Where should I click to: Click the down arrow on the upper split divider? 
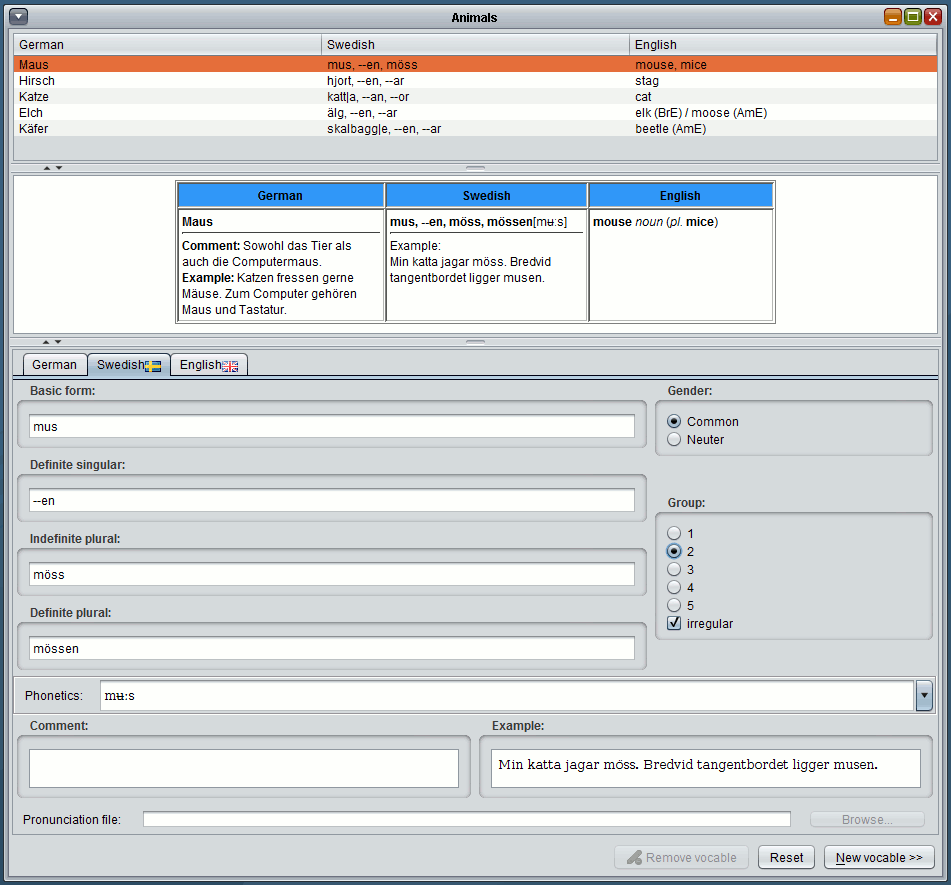click(x=59, y=168)
